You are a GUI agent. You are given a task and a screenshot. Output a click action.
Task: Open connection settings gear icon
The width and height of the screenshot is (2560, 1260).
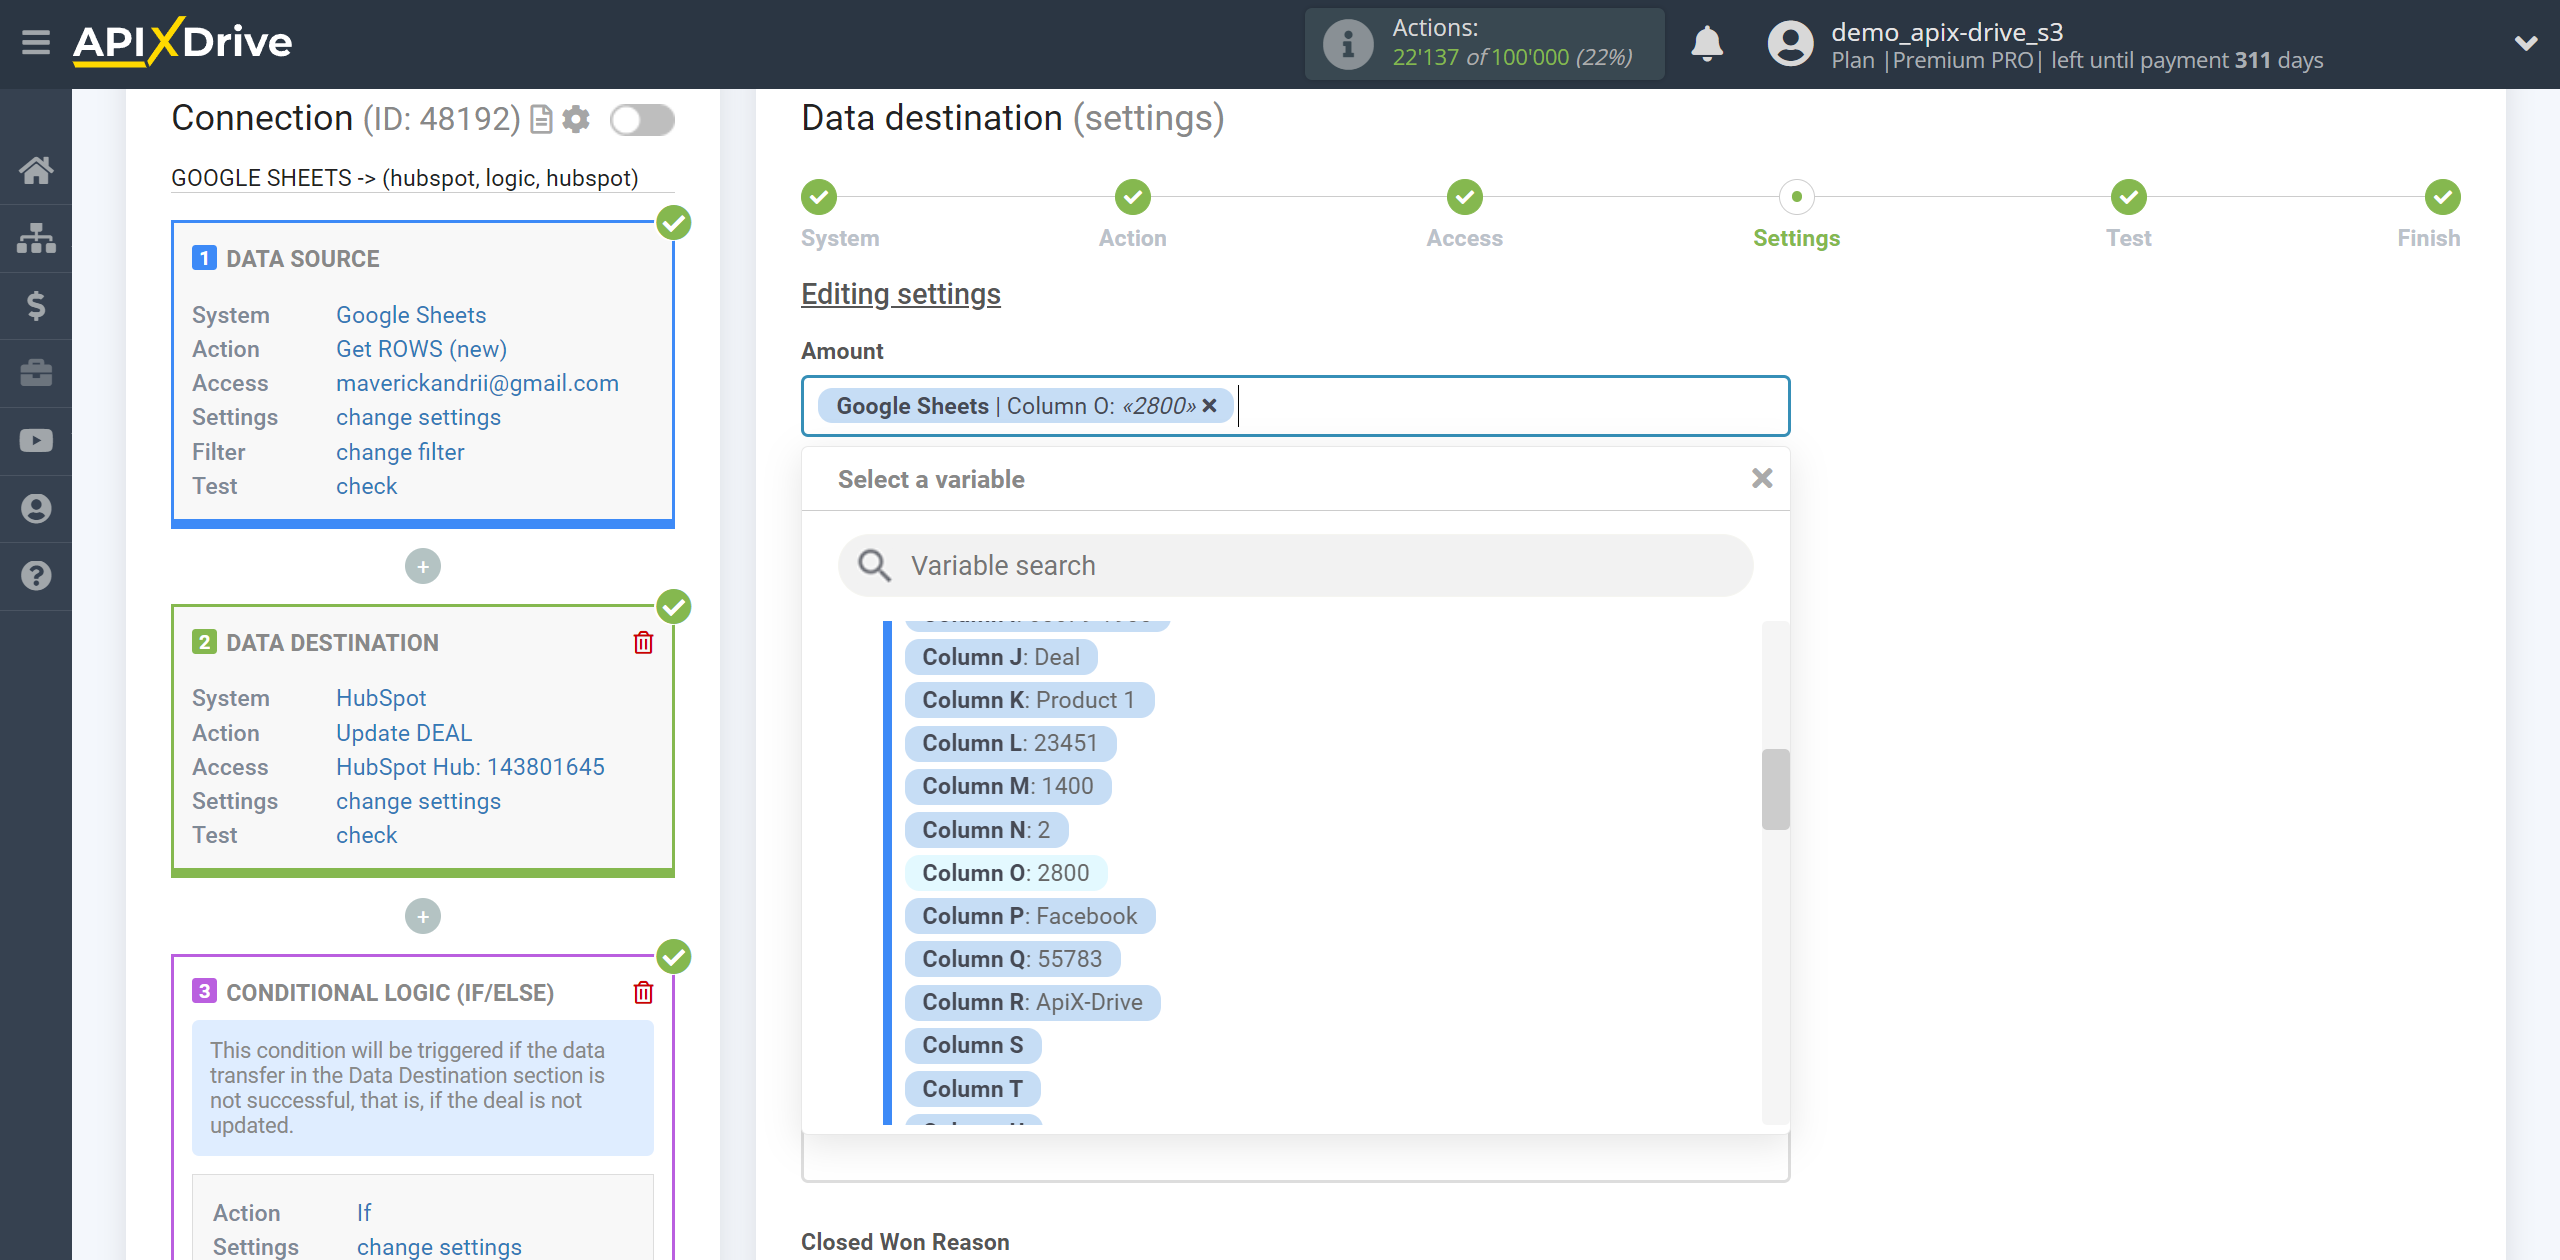click(x=576, y=120)
